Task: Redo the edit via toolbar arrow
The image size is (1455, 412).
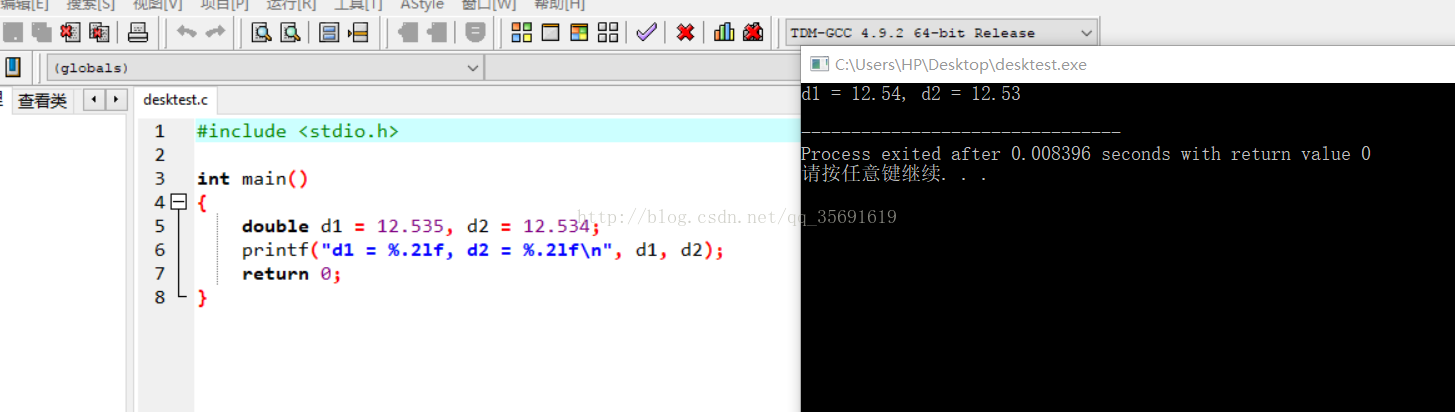Action: tap(214, 32)
